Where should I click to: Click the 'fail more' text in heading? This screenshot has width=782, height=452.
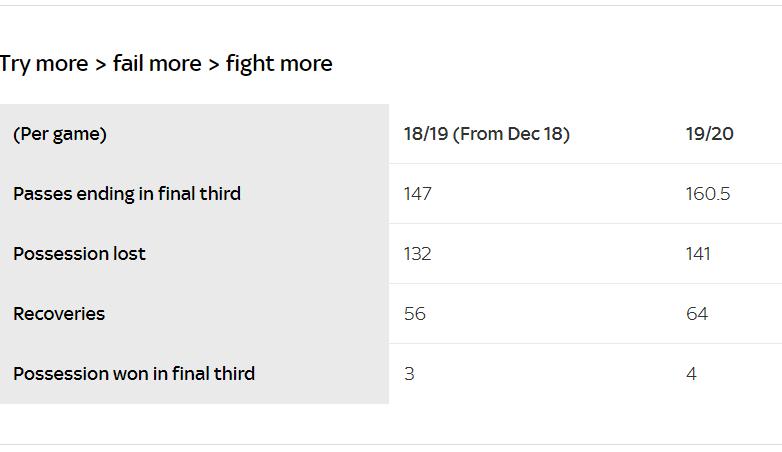(x=157, y=64)
